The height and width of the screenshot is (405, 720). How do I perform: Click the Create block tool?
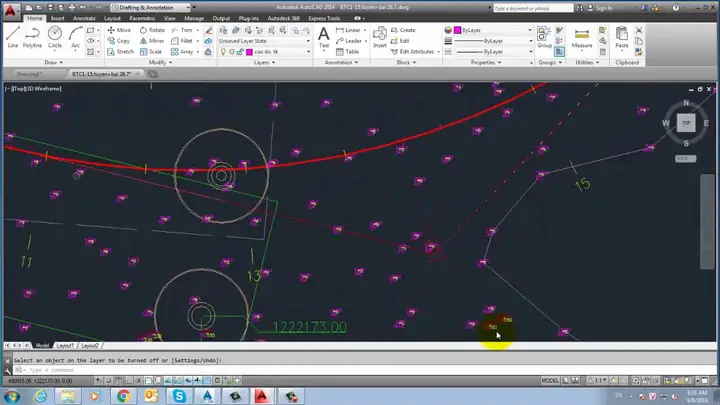[x=403, y=30]
